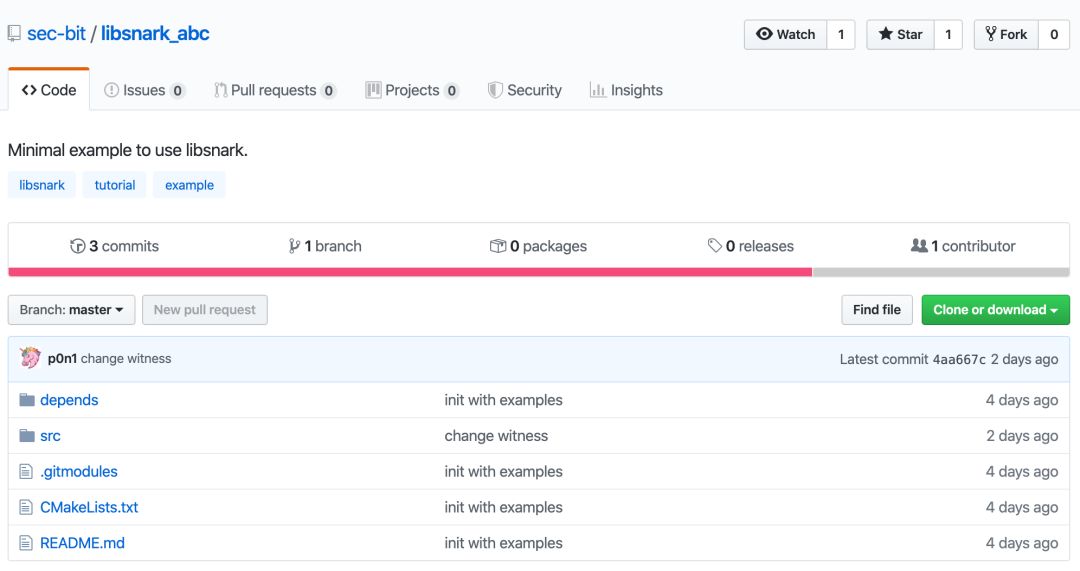Watch this repository
The width and height of the screenshot is (1080, 571).
coord(786,34)
